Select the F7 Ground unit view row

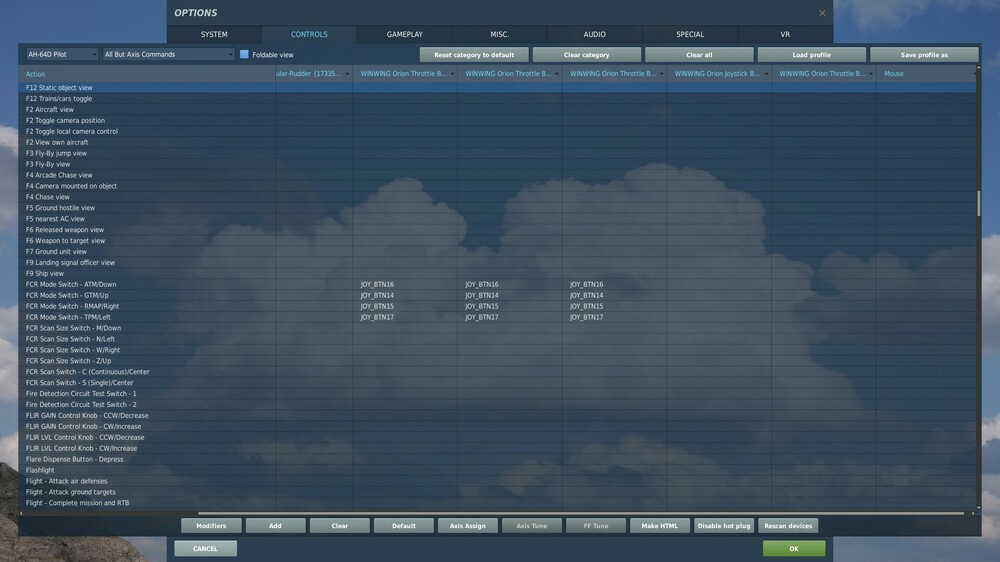coord(497,251)
